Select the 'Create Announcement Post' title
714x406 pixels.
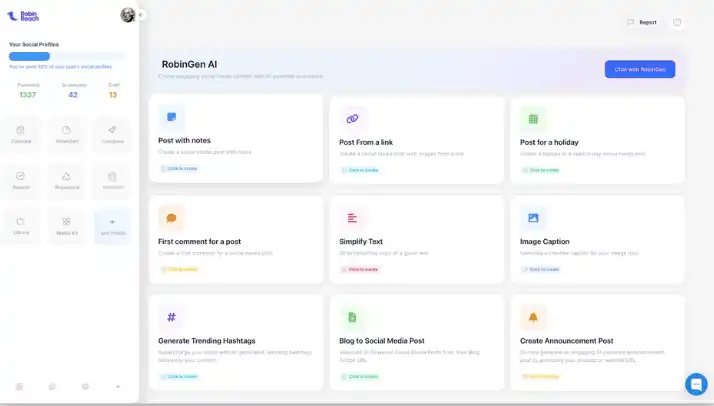[566, 341]
